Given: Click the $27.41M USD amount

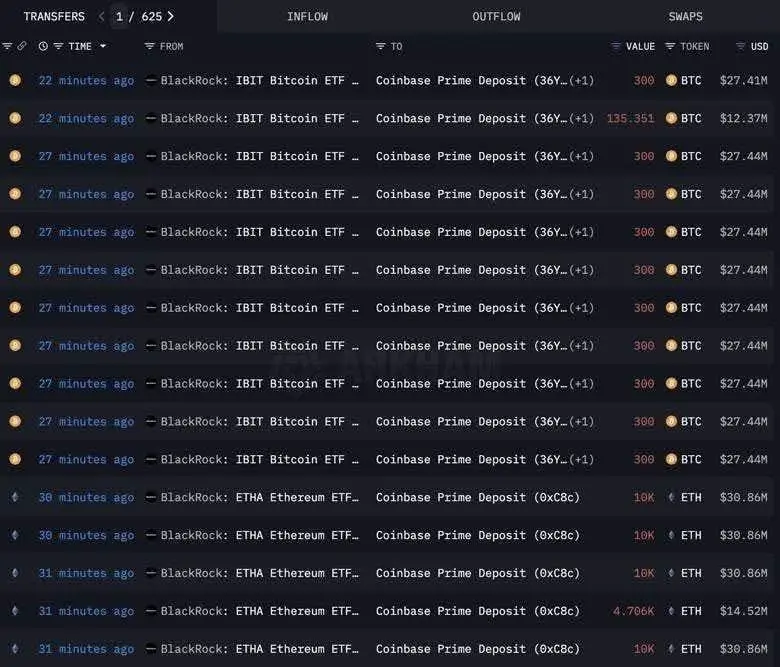Looking at the screenshot, I should click(743, 80).
